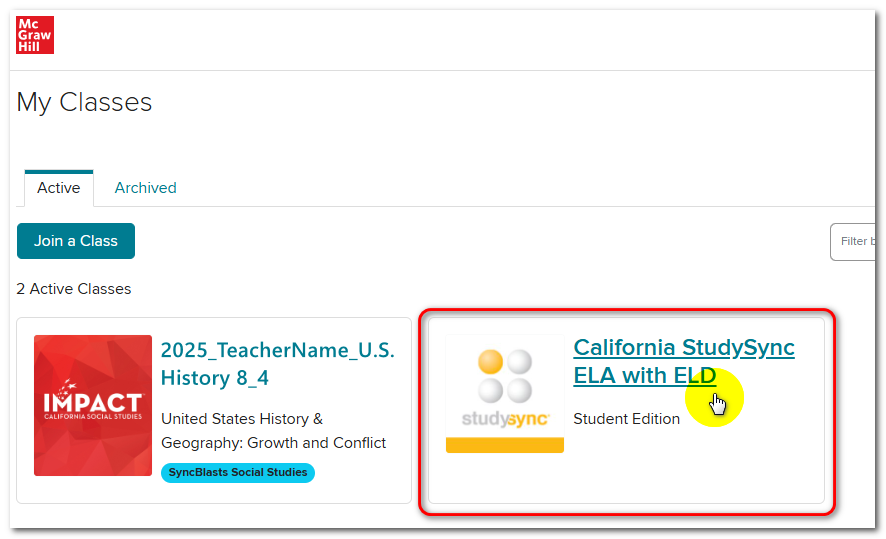Open 2025_TeacherName_U.S. History 8_4 class link

point(277,364)
